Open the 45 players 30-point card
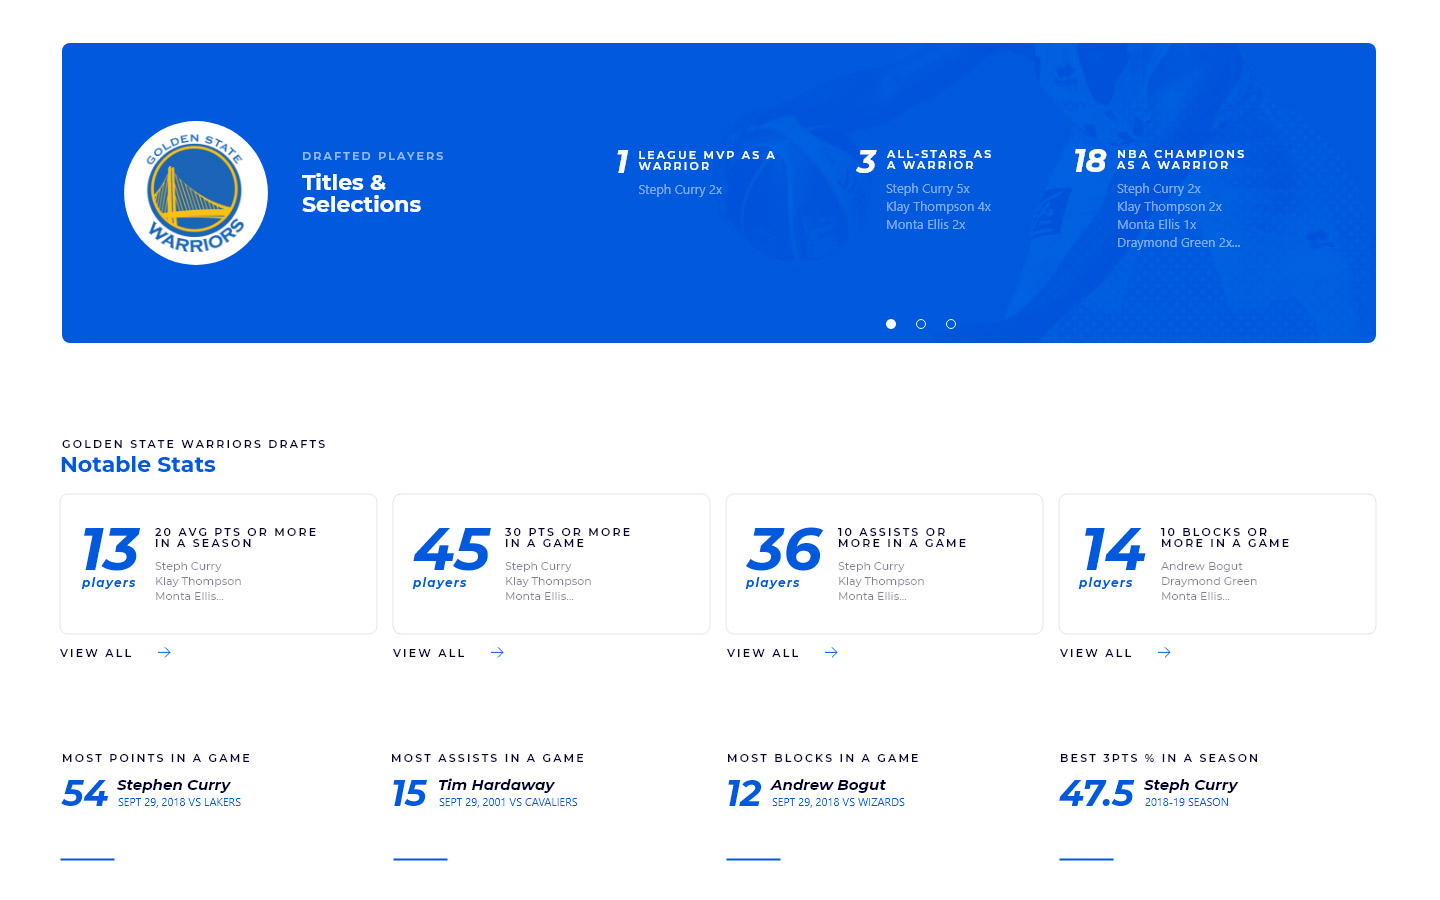 (x=551, y=564)
